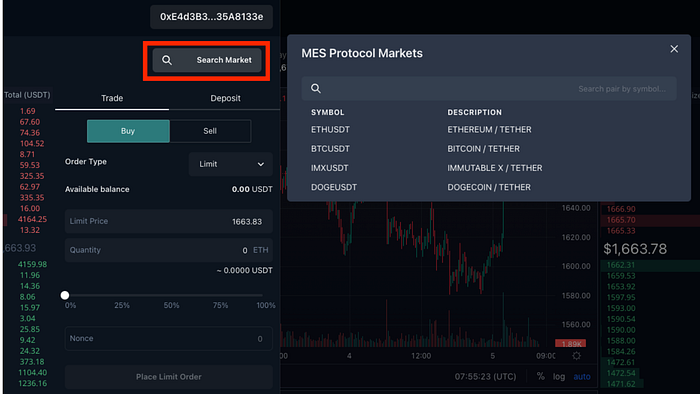
Task: Select the DOGEUSDT market row
Action: (x=489, y=187)
